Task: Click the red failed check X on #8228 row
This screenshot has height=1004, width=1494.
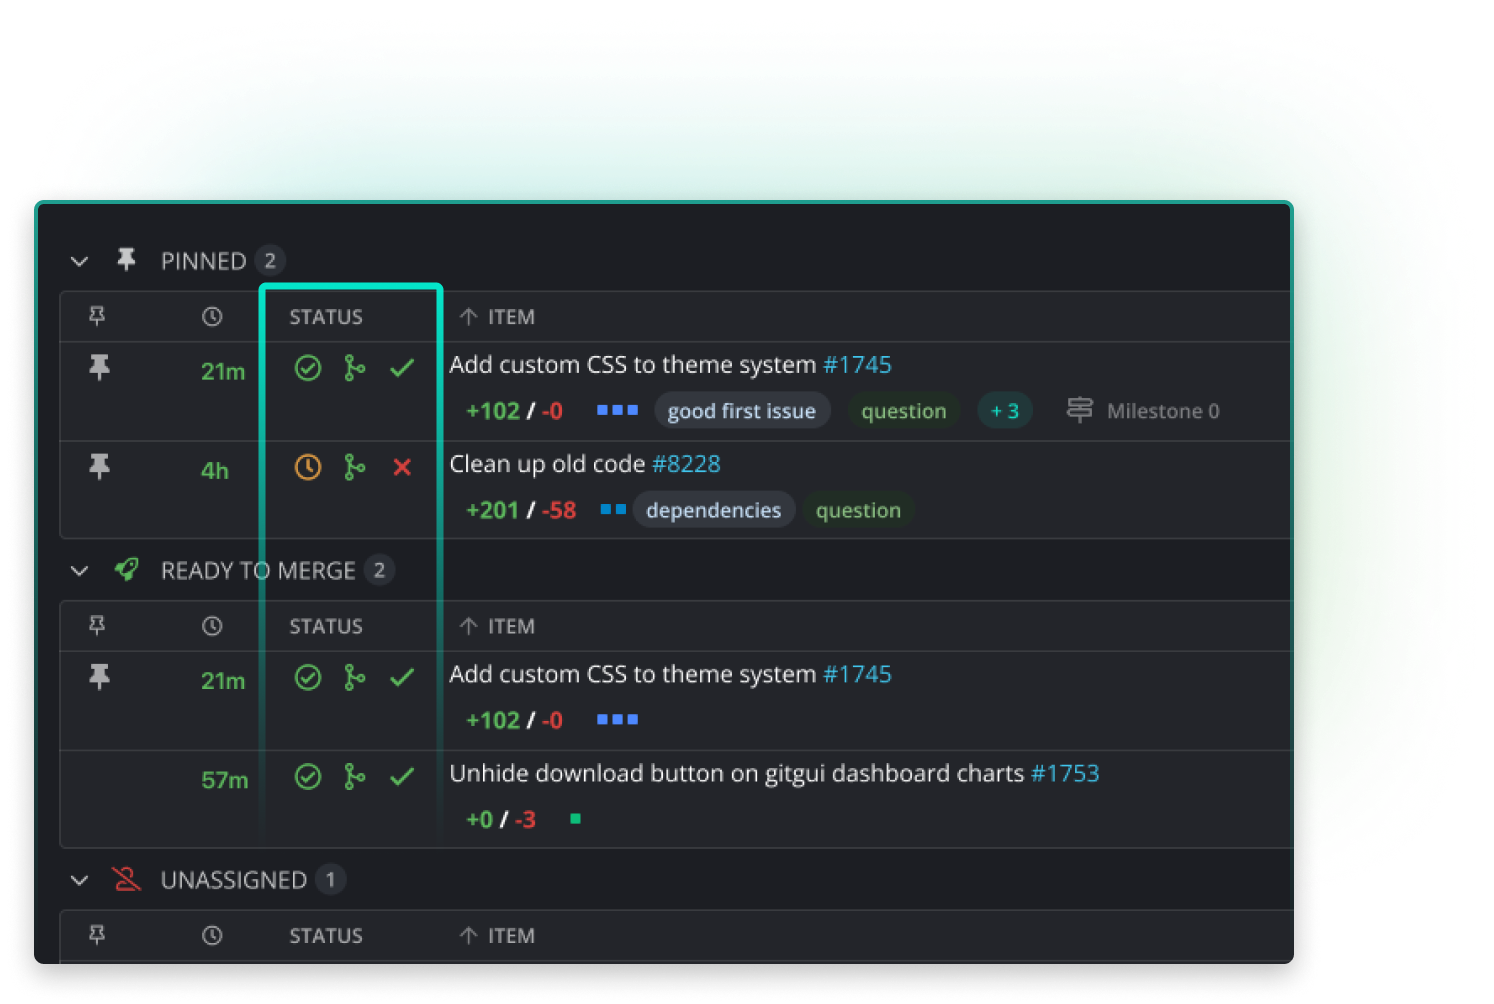Action: [402, 467]
